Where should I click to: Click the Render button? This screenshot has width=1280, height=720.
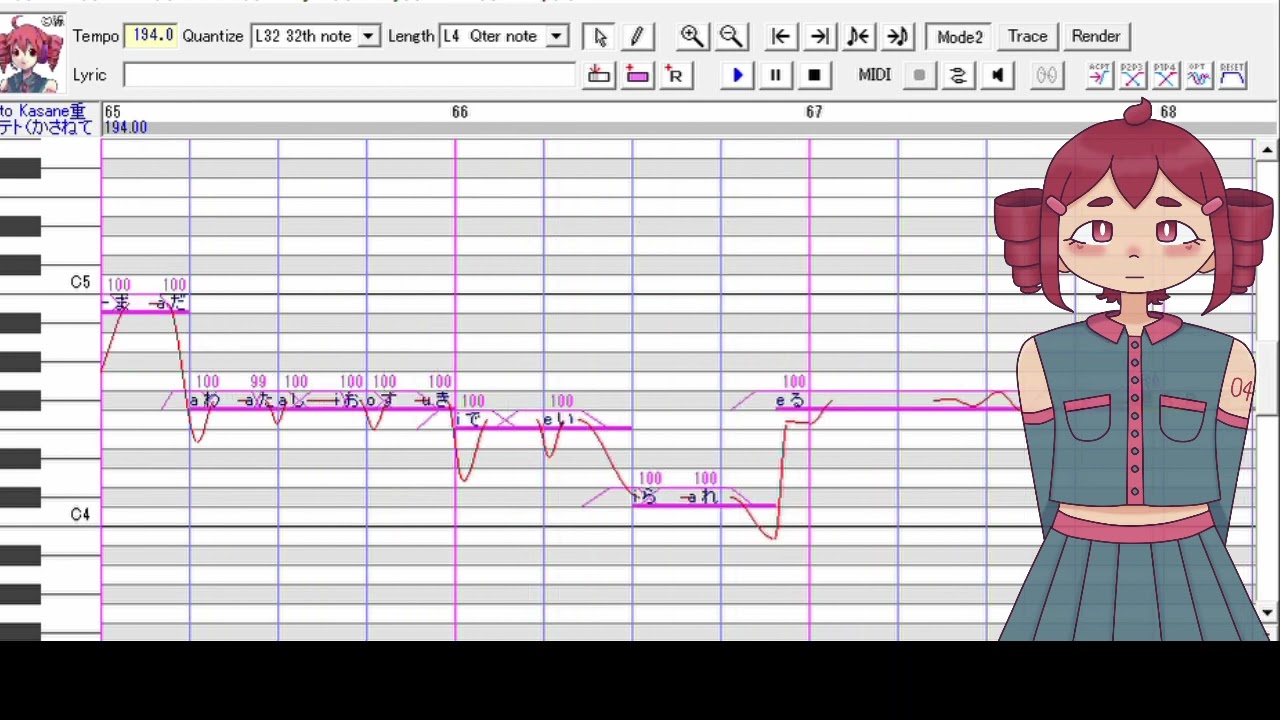(x=1096, y=36)
